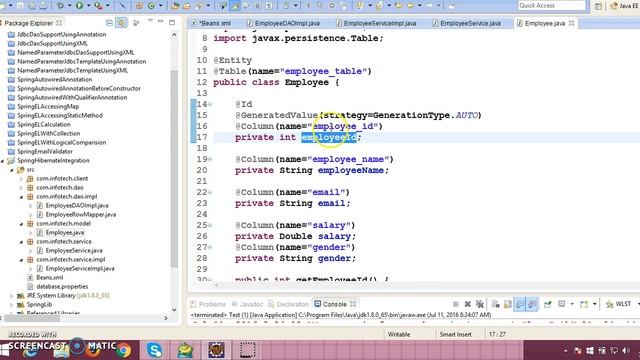Click the Quick Access search field

[551, 6]
